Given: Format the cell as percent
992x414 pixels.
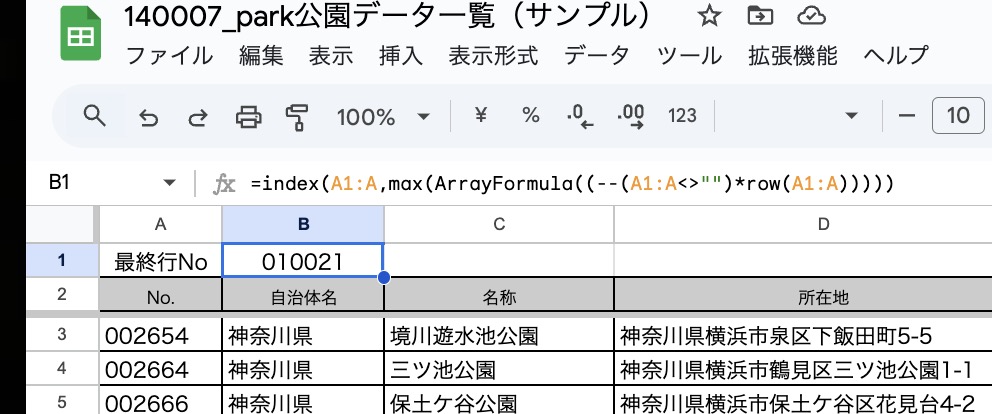Looking at the screenshot, I should 530,116.
